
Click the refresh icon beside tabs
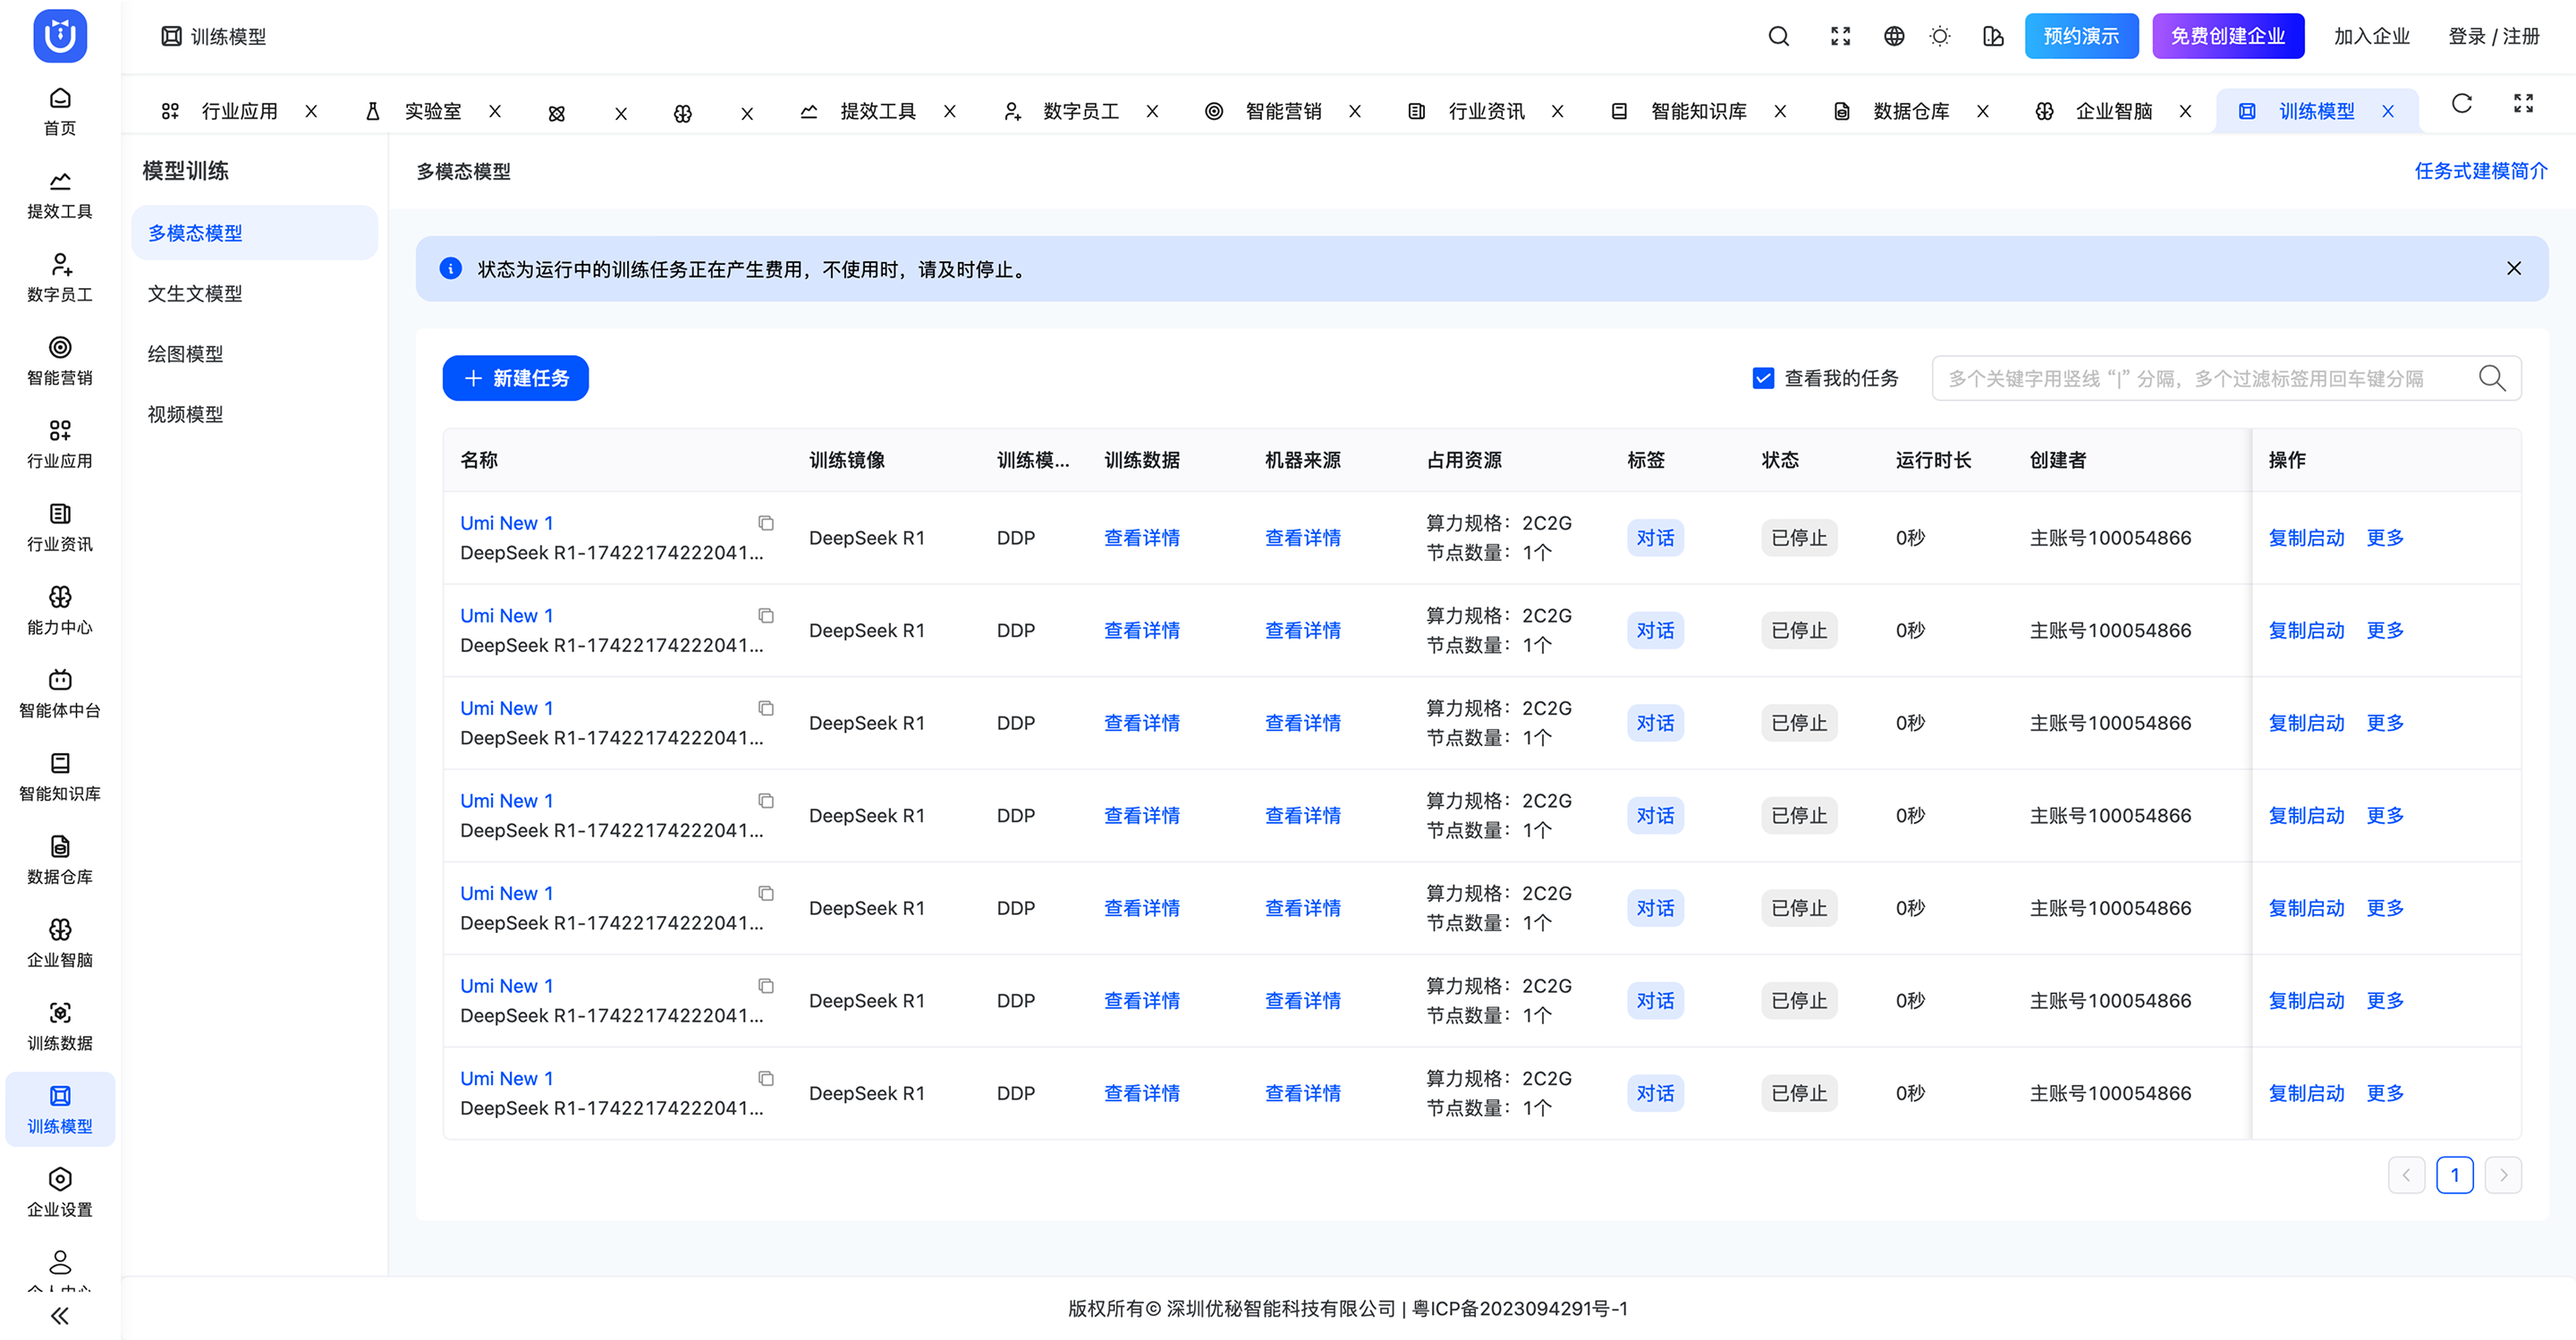(x=2461, y=104)
